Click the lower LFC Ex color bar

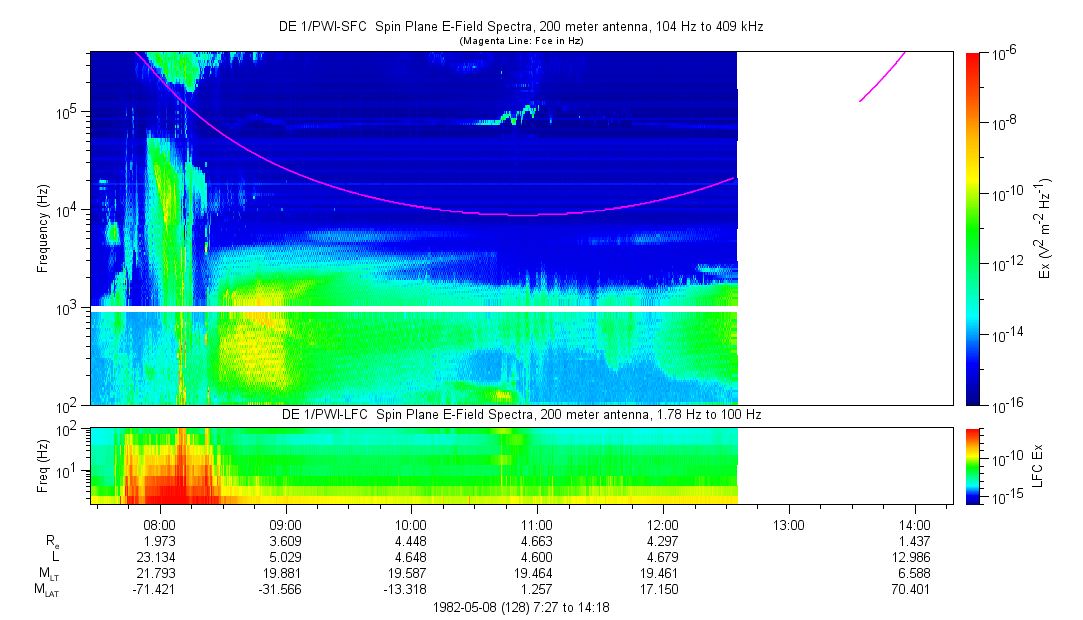click(973, 465)
